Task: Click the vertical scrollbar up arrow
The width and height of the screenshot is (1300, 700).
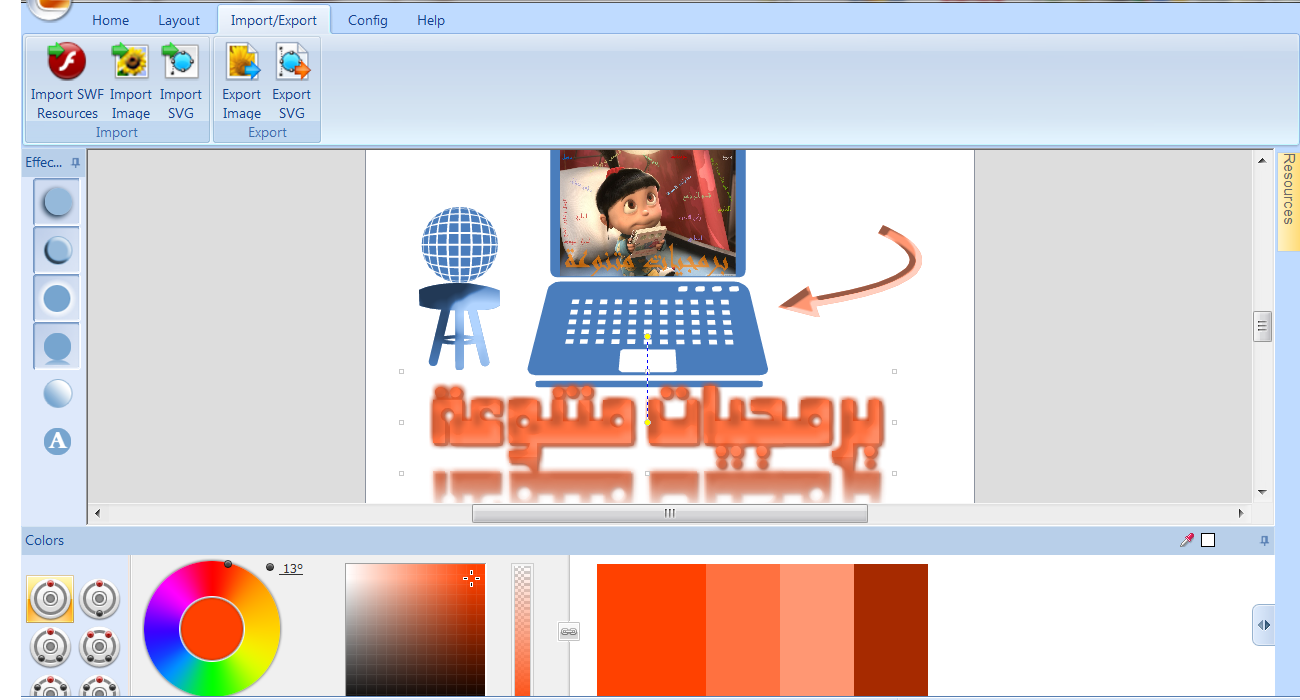Action: click(x=1262, y=160)
